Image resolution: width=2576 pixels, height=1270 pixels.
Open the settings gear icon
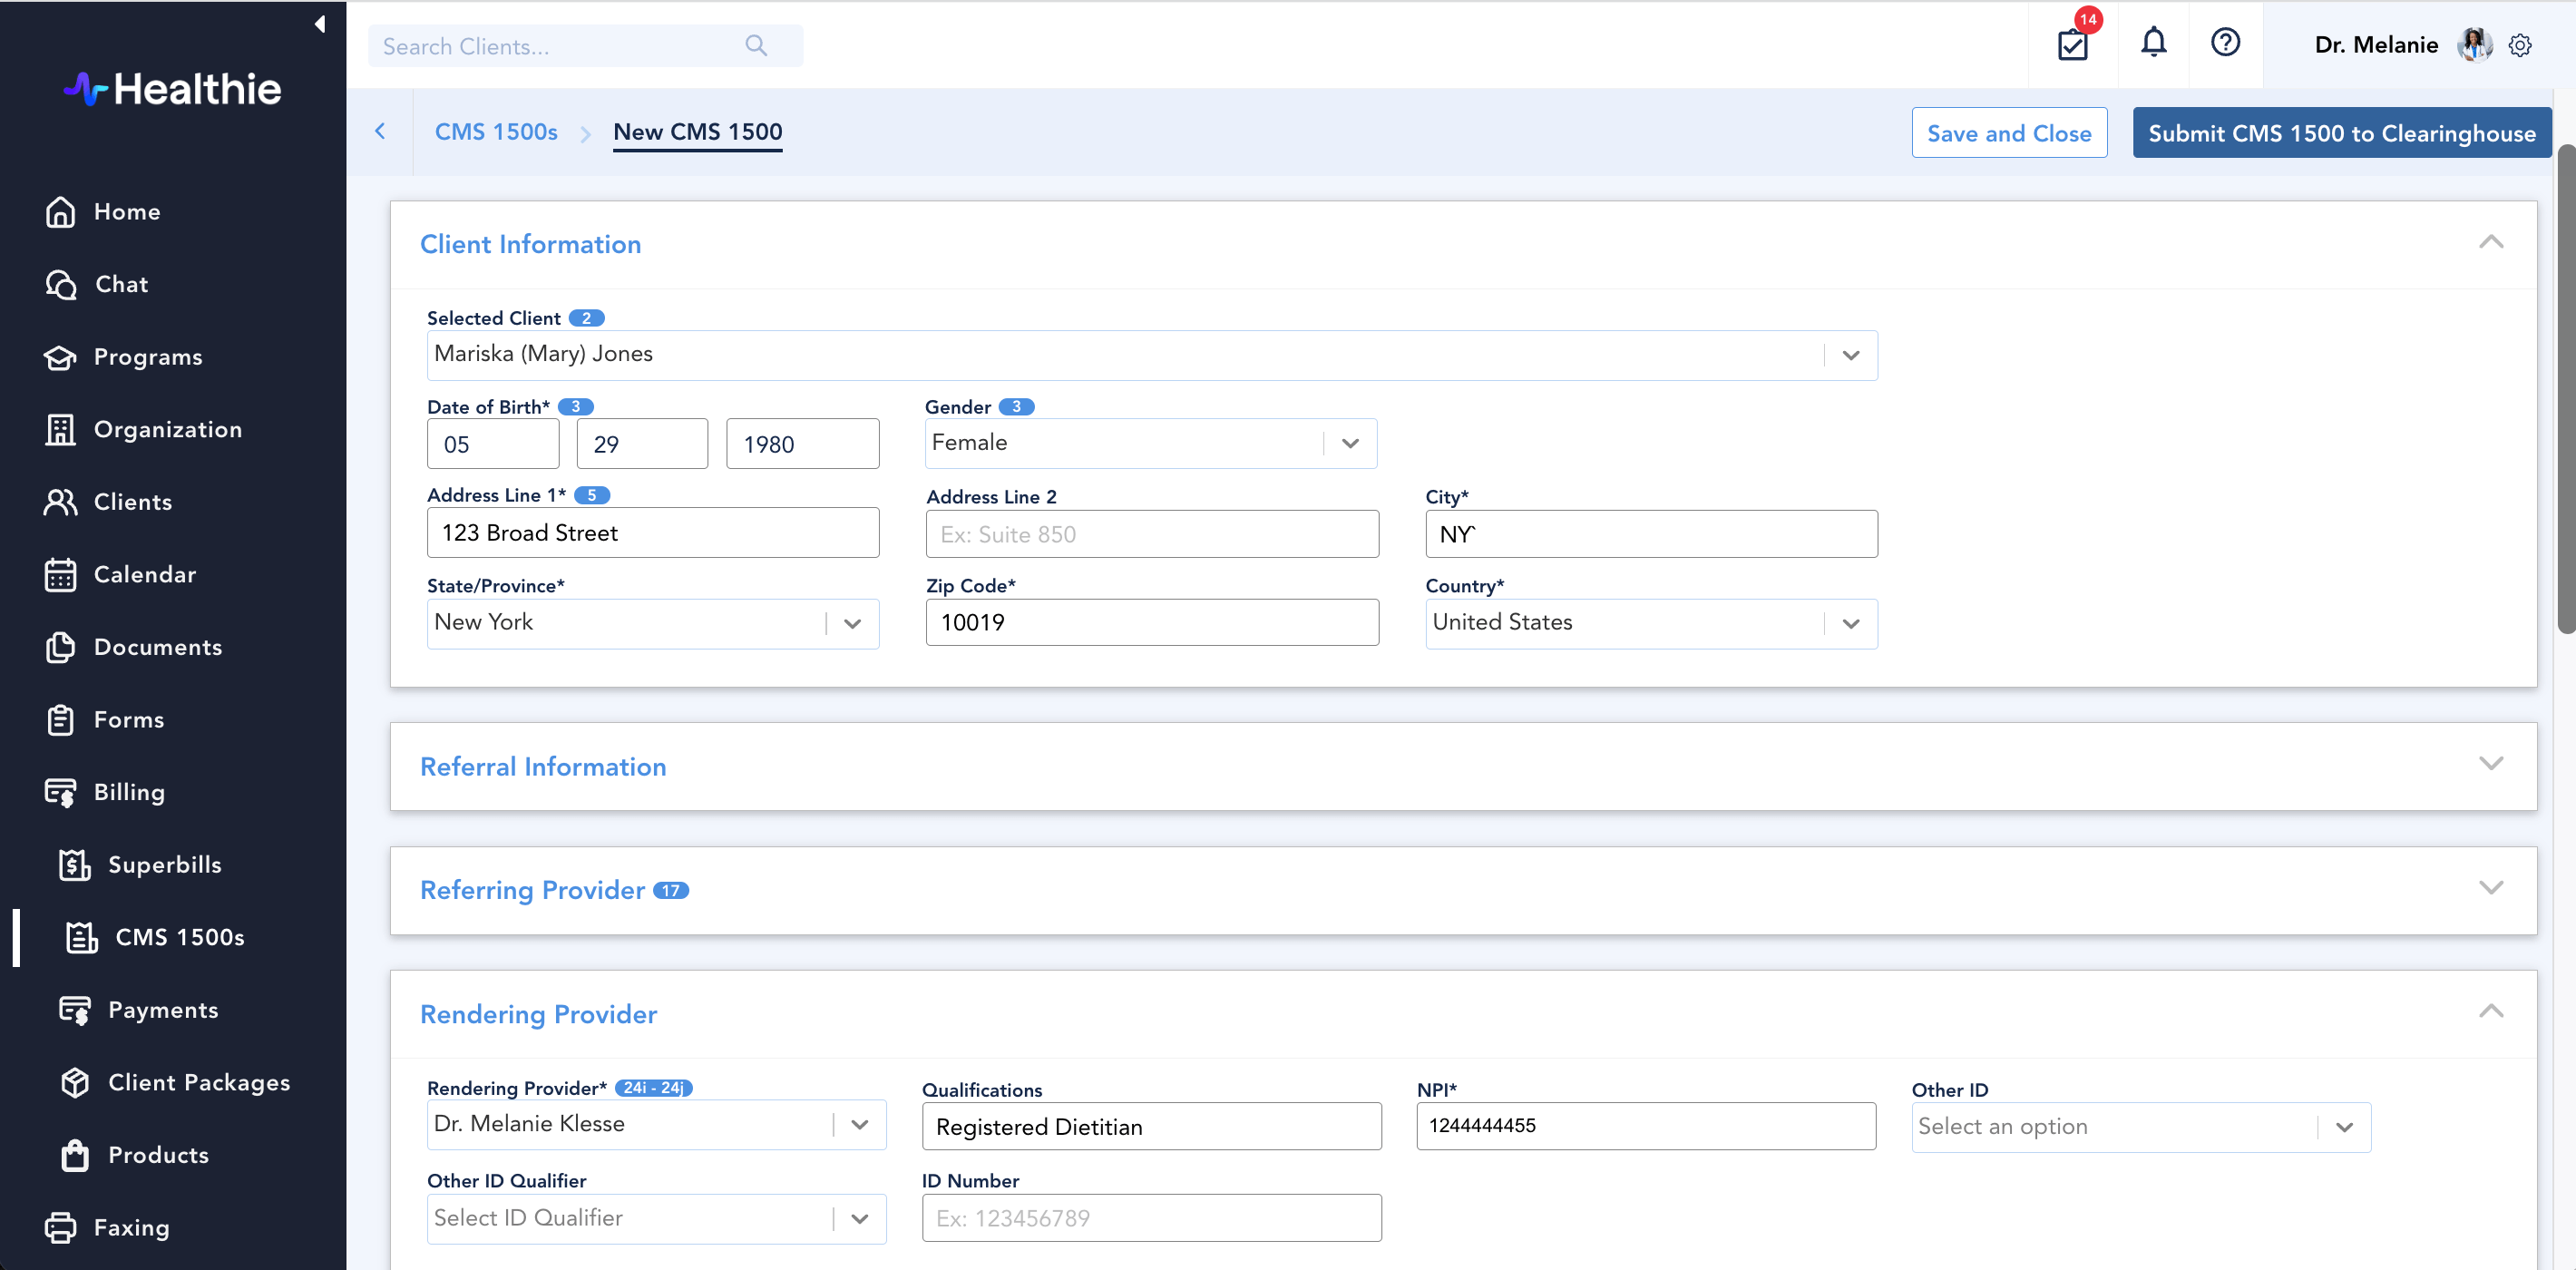pos(2521,45)
